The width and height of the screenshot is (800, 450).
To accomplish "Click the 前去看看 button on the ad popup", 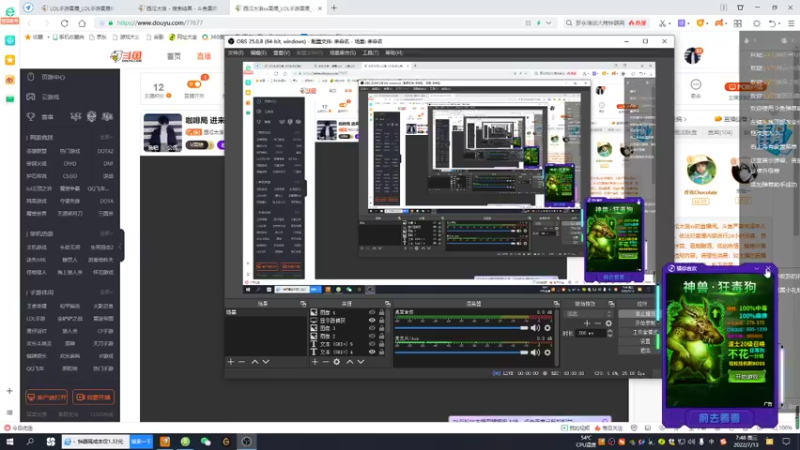I will click(719, 418).
